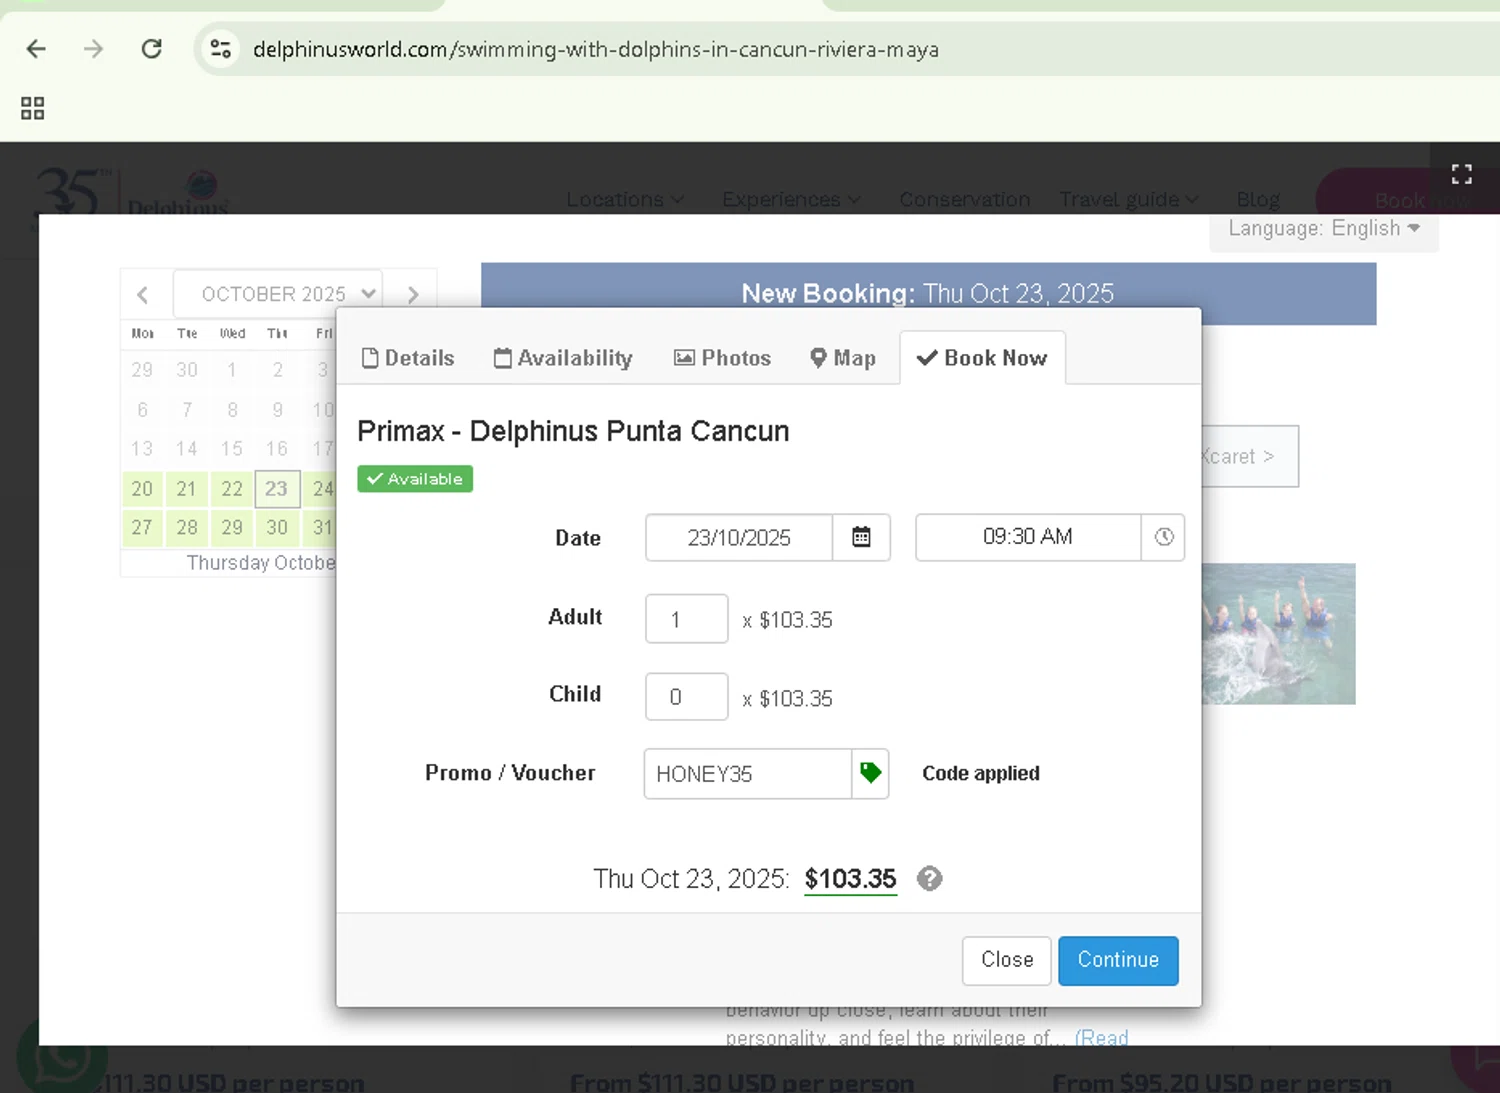Click the Code applied text

click(x=981, y=773)
